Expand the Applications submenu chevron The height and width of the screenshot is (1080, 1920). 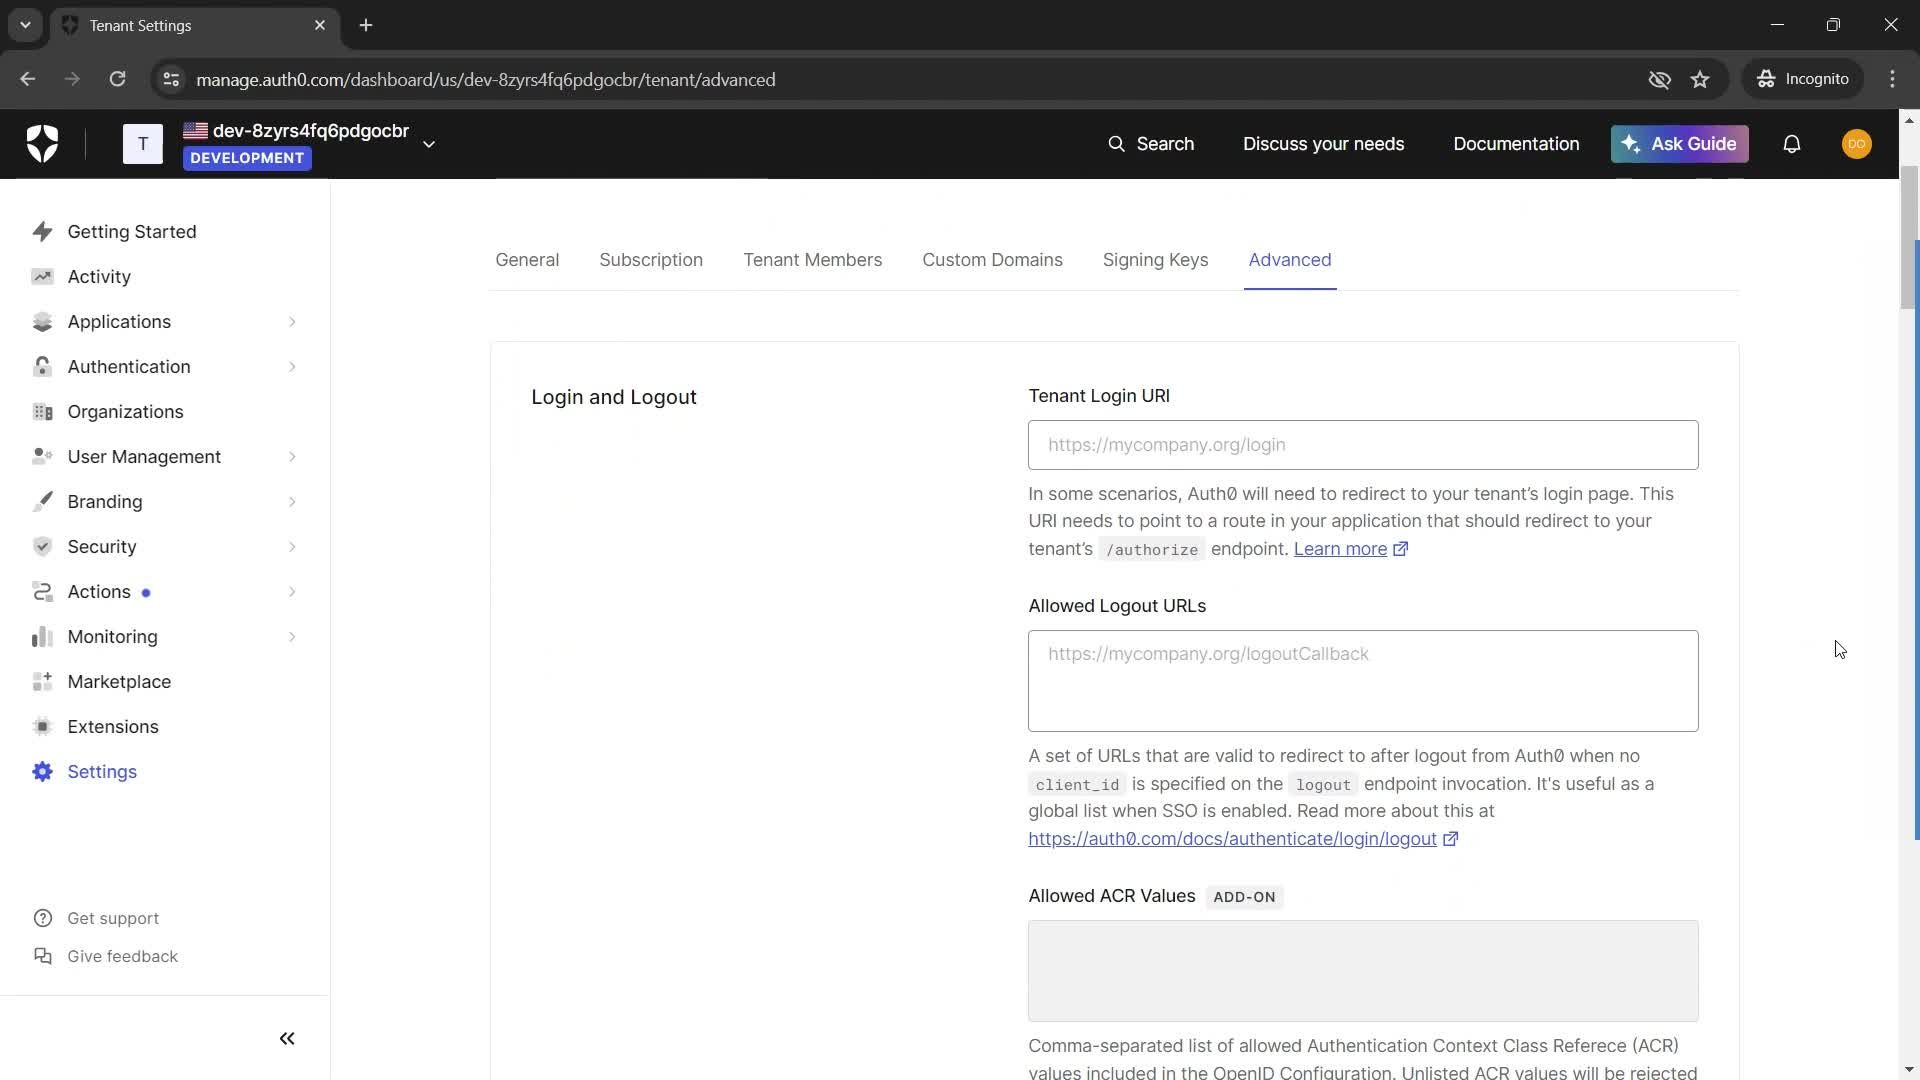pyautogui.click(x=292, y=321)
